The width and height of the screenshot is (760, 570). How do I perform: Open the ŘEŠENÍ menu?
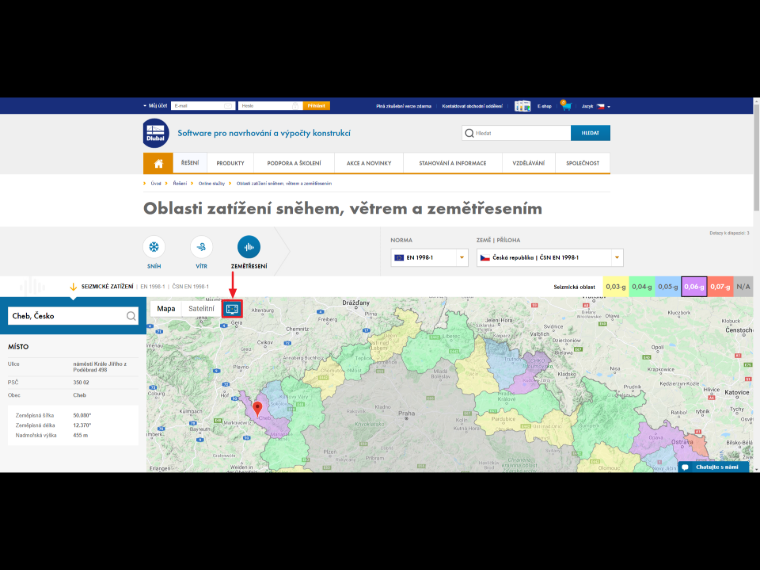190,163
